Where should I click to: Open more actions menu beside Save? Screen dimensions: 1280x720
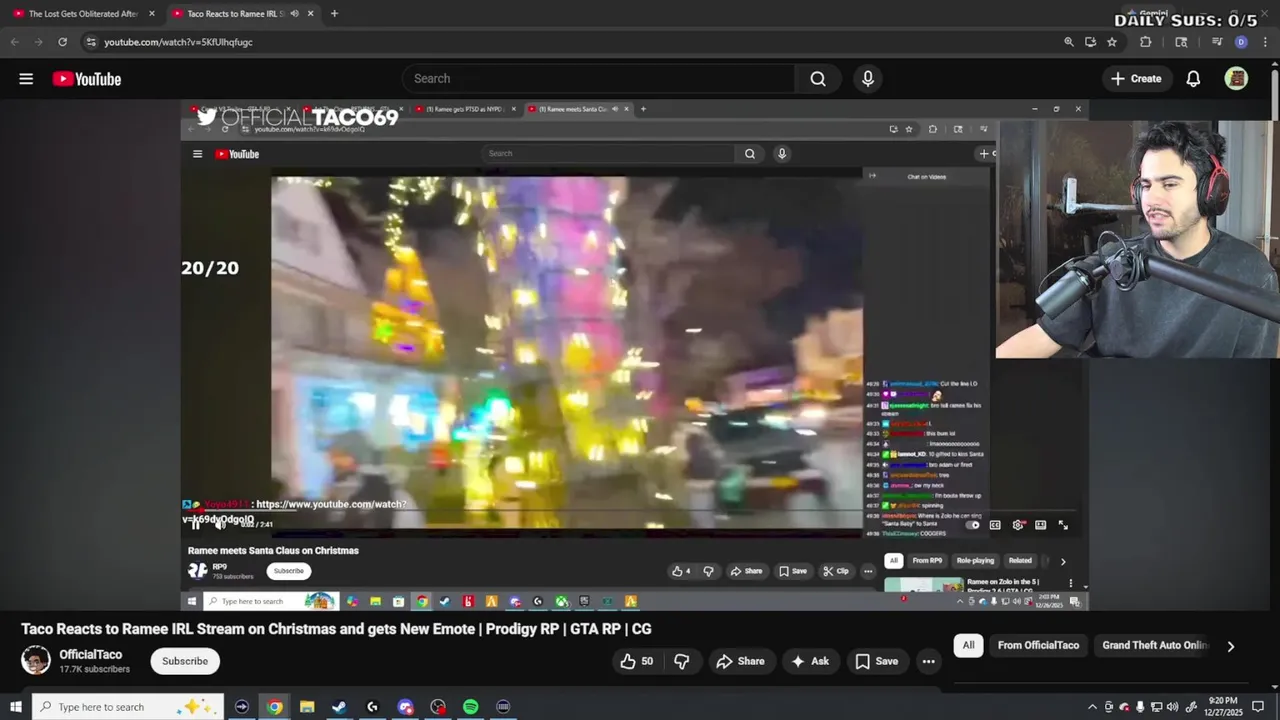(x=928, y=661)
